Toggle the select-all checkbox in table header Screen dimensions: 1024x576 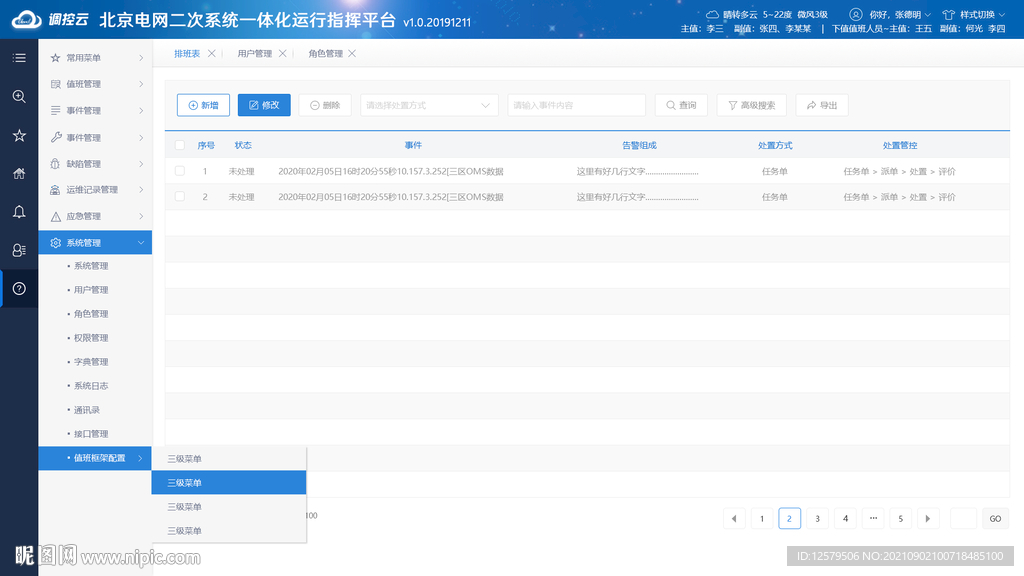click(180, 145)
